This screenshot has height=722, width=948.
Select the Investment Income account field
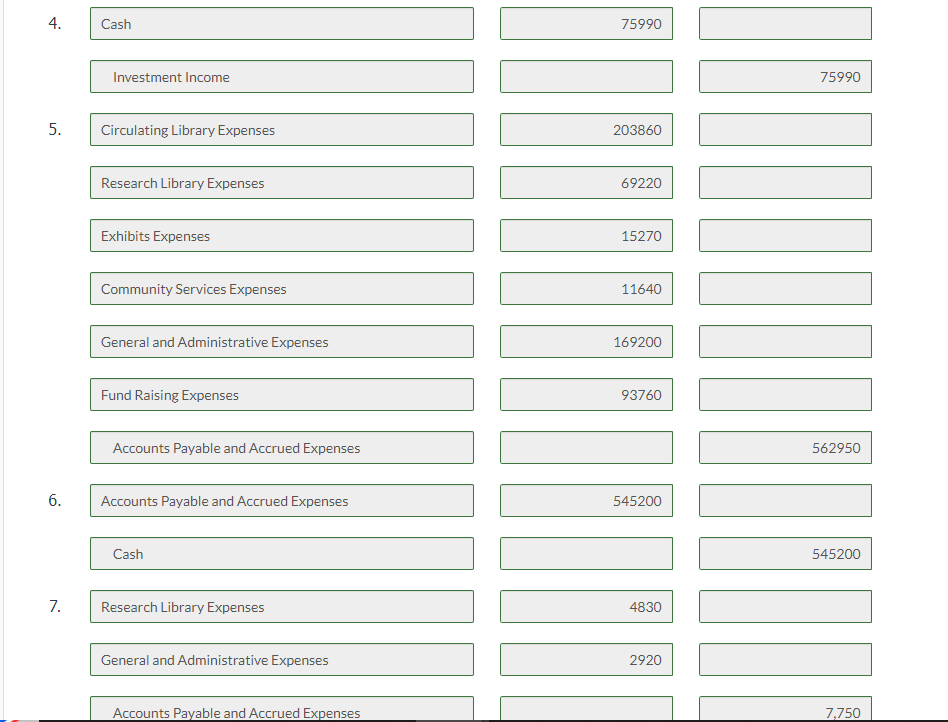click(282, 76)
